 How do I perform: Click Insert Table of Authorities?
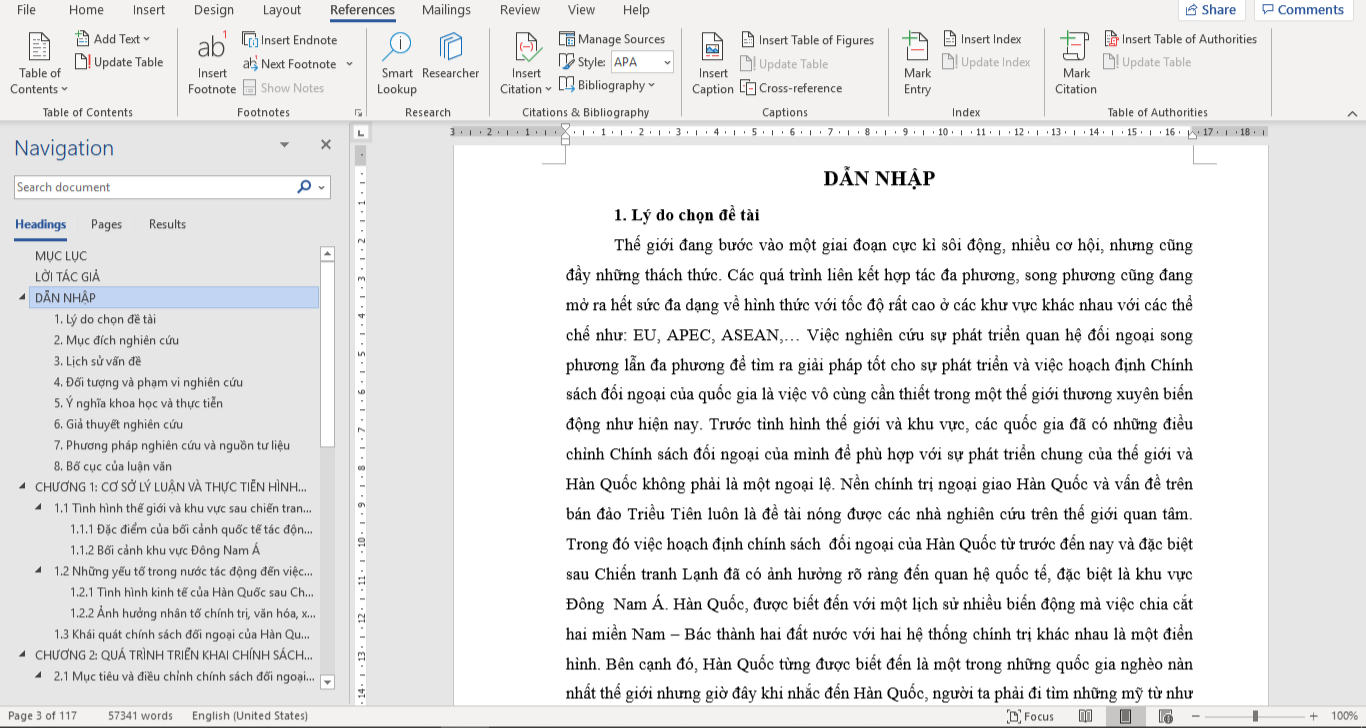click(1181, 39)
